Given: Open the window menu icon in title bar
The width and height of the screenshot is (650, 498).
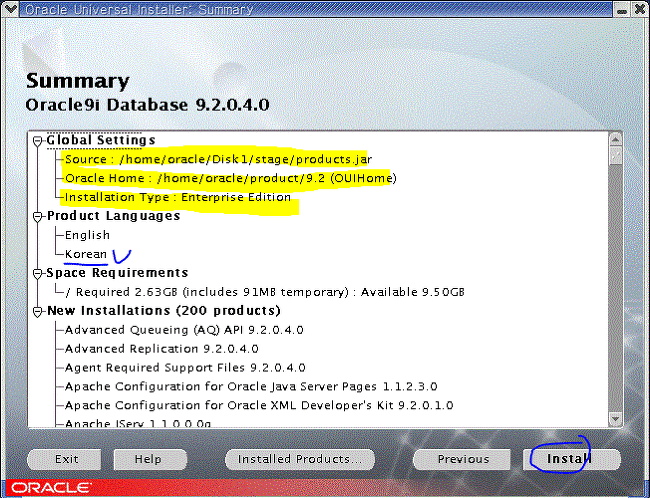Looking at the screenshot, I should pyautogui.click(x=10, y=9).
